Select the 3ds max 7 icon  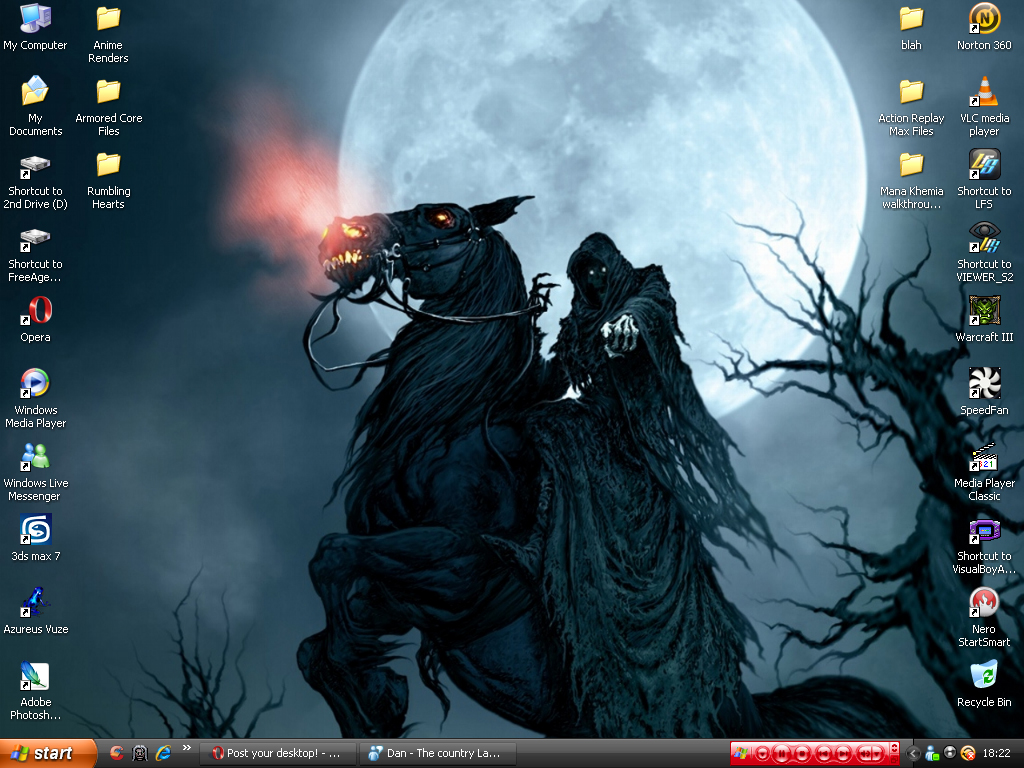tap(35, 538)
